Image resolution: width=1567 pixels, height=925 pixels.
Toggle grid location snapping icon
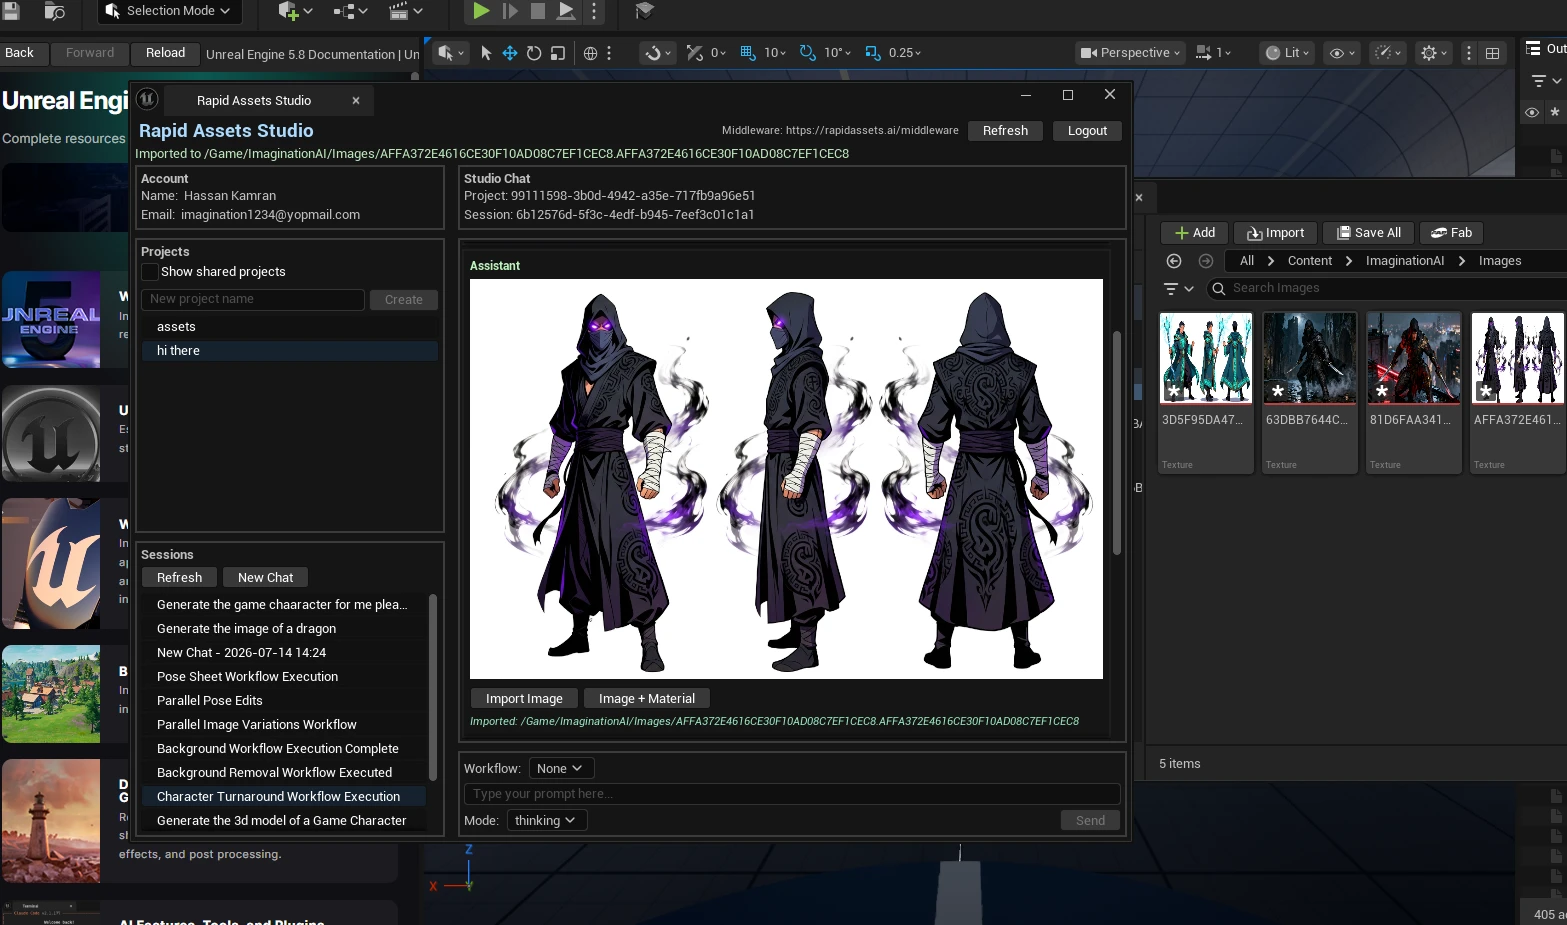747,53
